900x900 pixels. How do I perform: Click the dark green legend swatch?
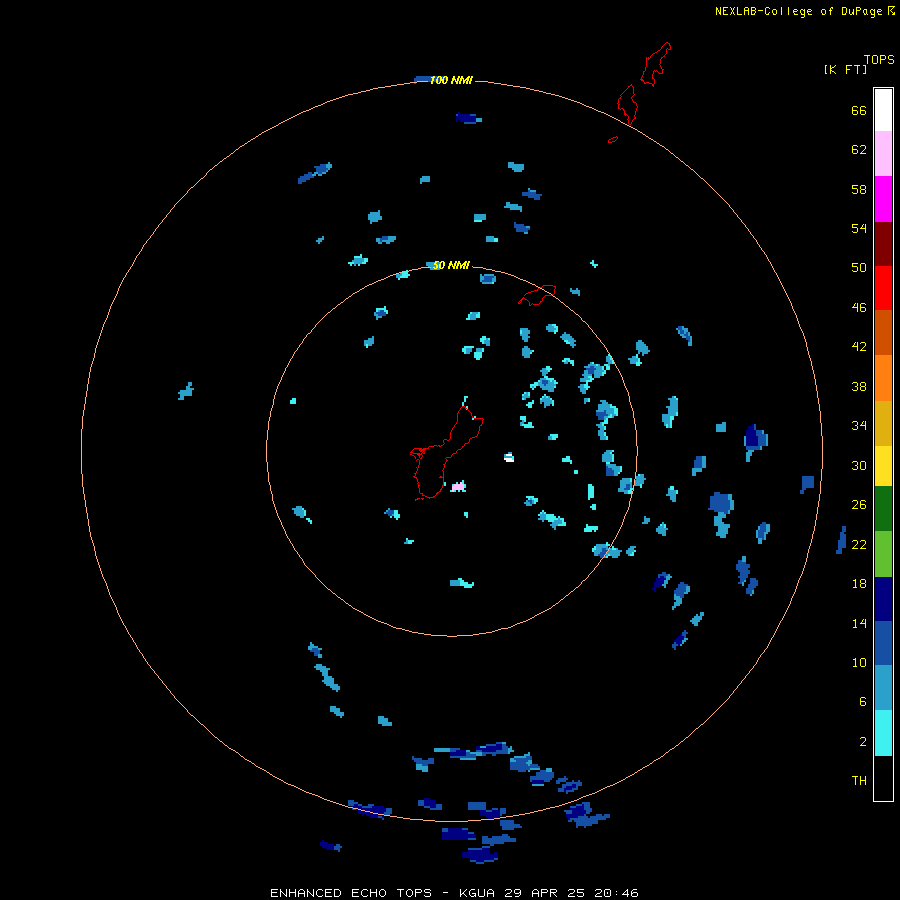click(x=883, y=509)
